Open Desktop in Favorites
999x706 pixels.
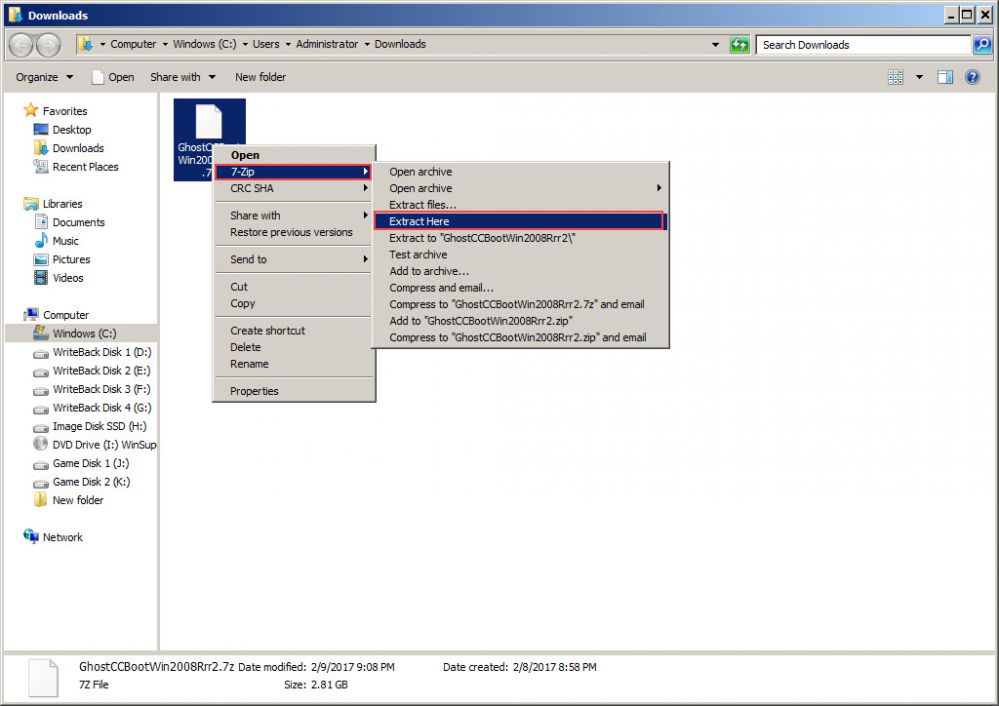71,129
